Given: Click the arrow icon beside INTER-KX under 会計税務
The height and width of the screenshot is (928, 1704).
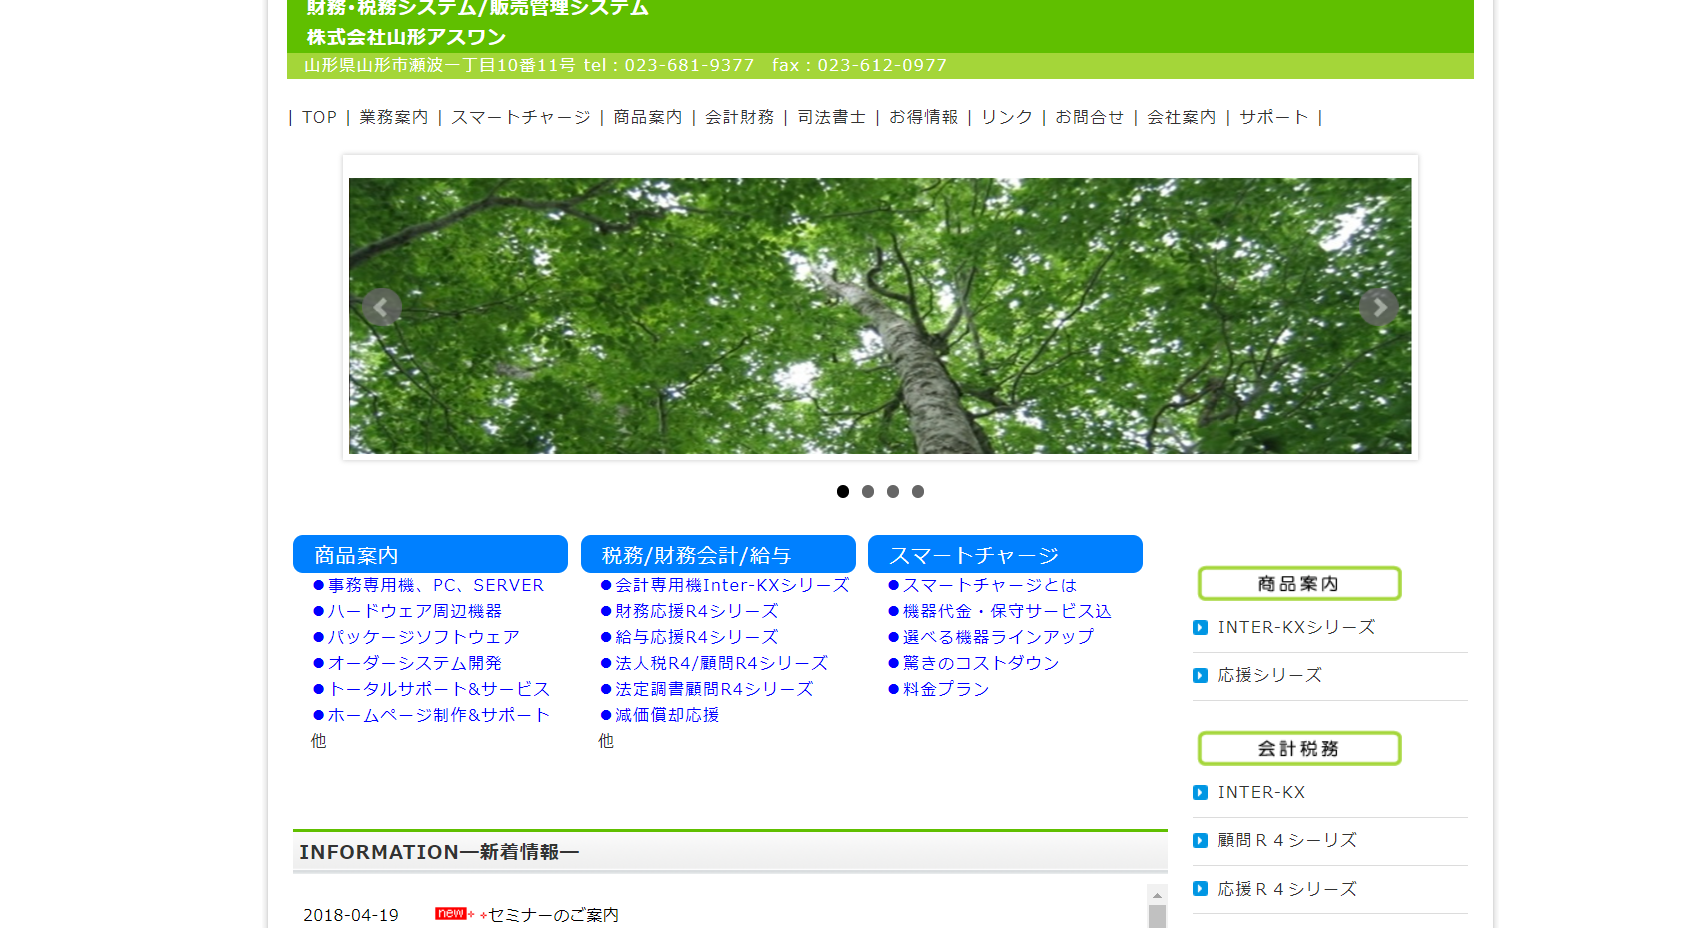Looking at the screenshot, I should tap(1200, 792).
